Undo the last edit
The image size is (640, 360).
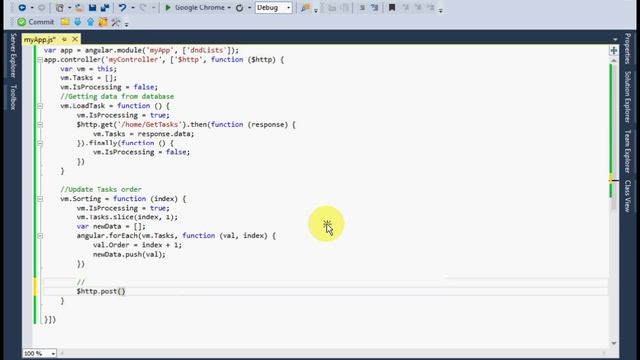click(x=122, y=7)
